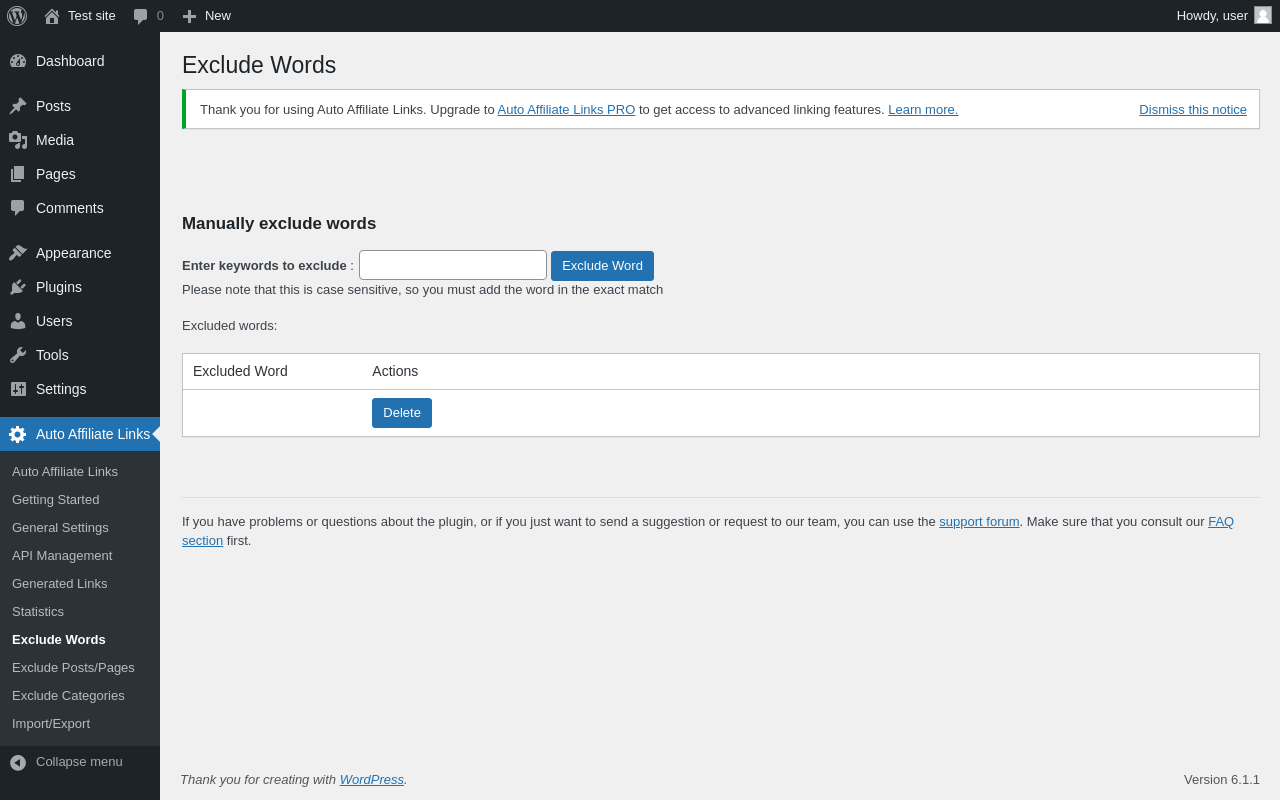Click the Appearance paintbrush icon

click(18, 253)
